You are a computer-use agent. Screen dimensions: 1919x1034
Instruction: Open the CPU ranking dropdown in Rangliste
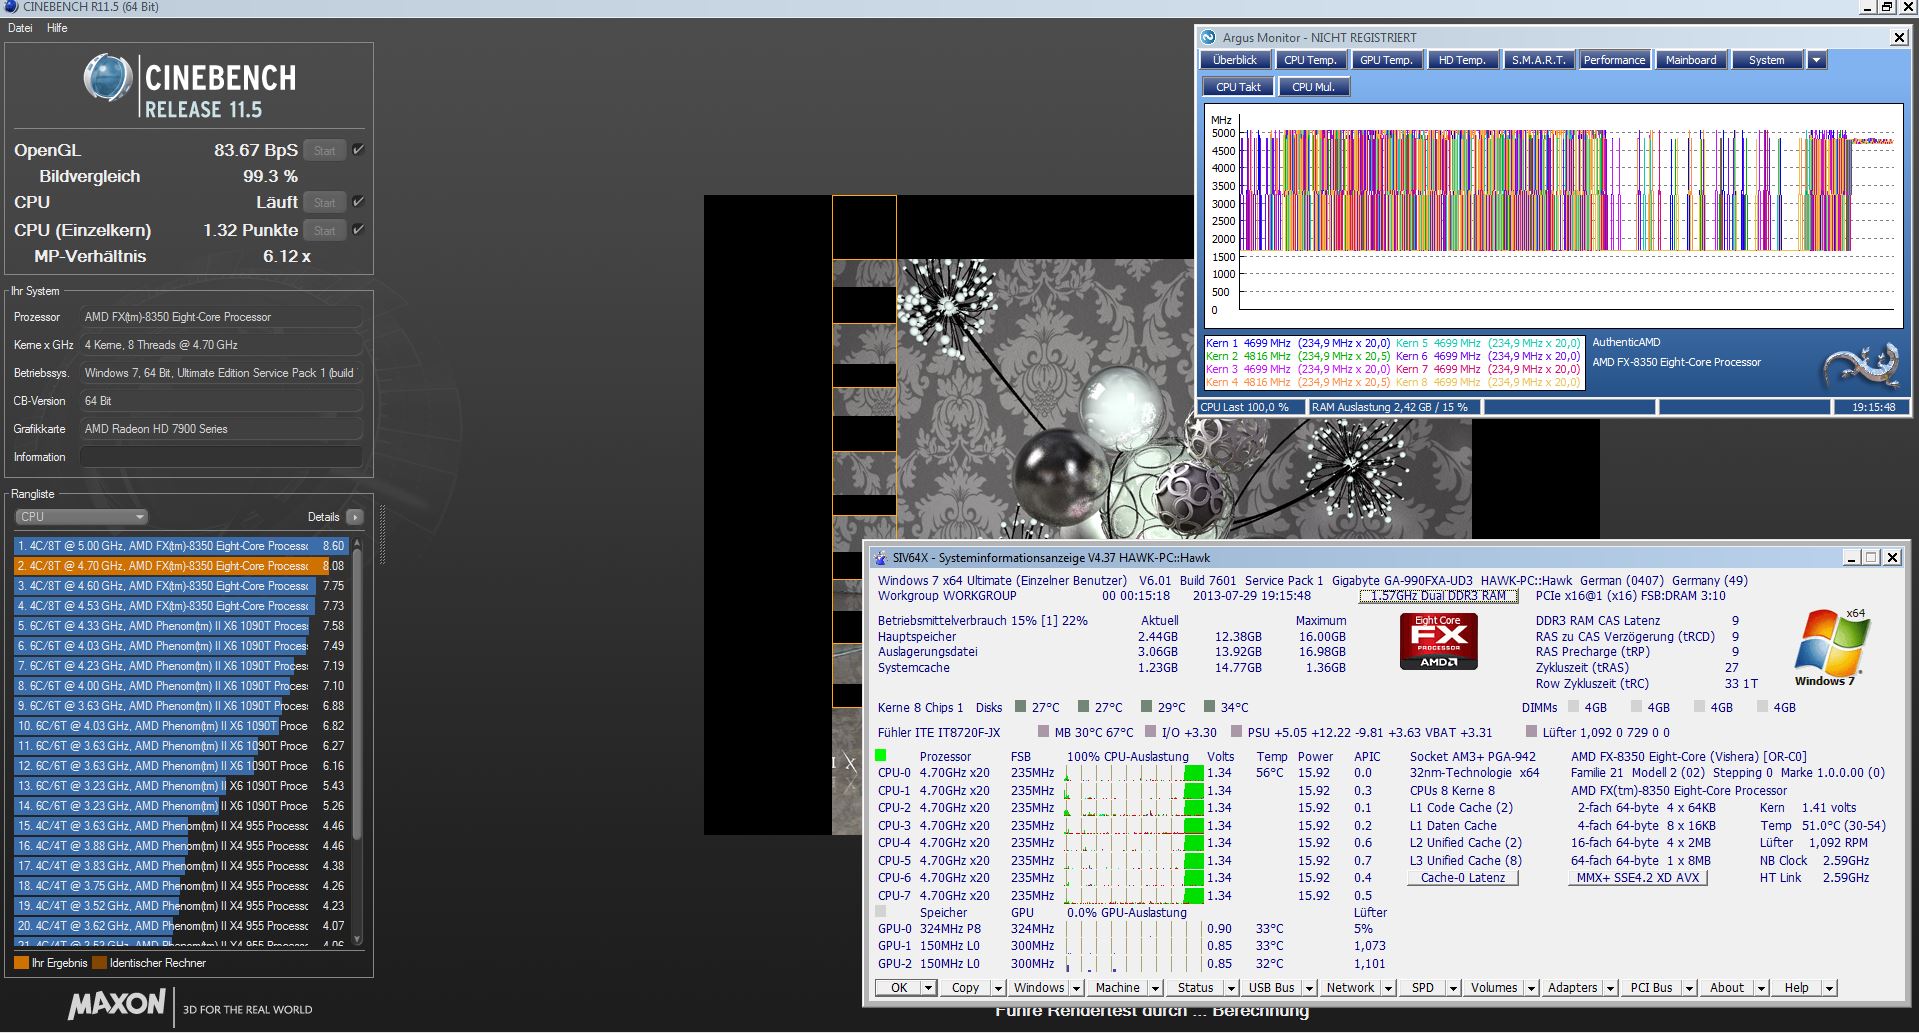coord(81,517)
